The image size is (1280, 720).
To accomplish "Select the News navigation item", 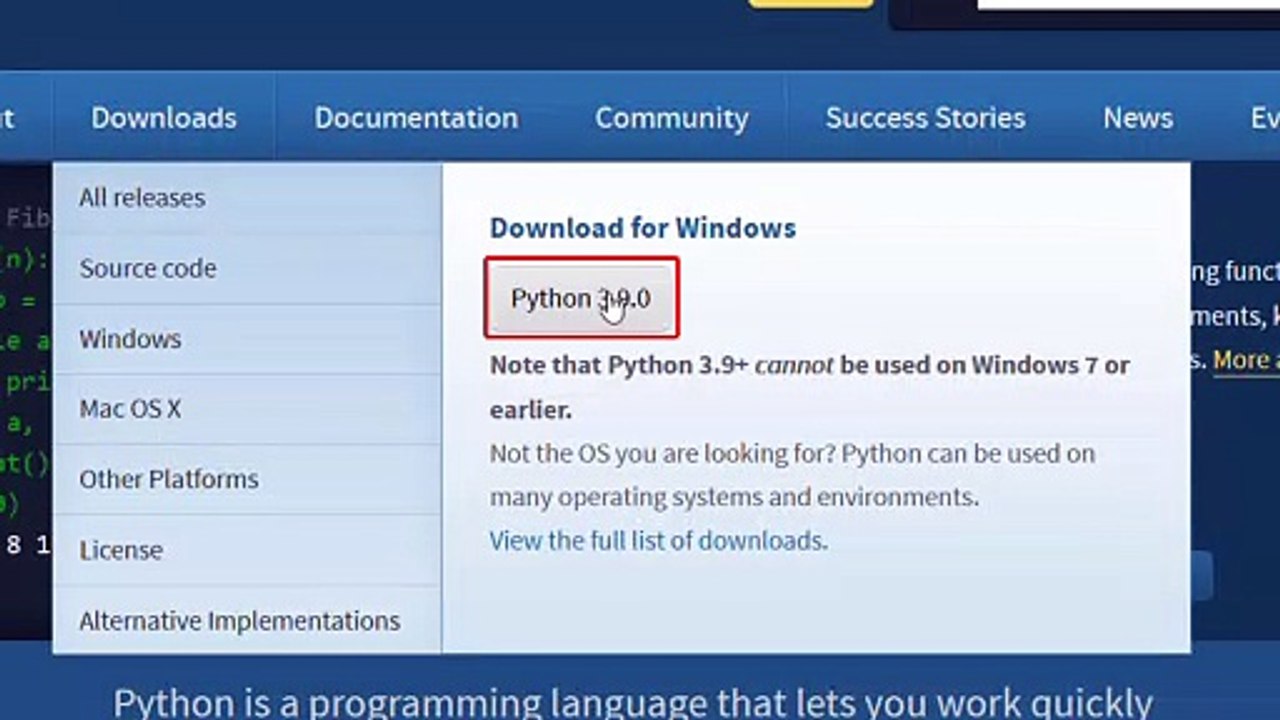I will coord(1138,118).
